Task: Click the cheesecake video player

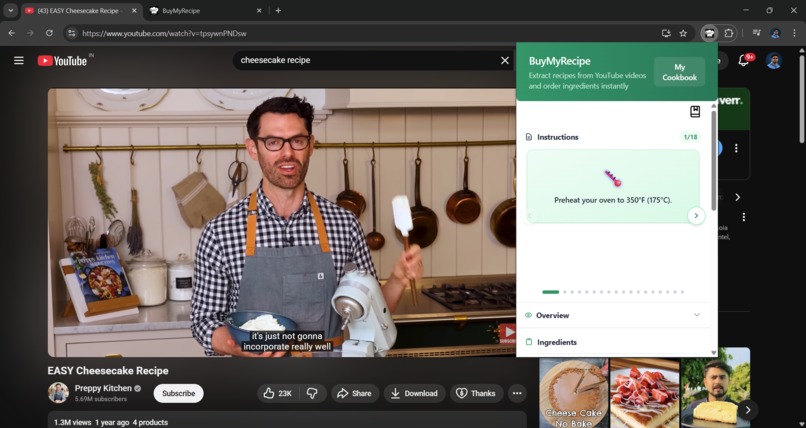Action: point(282,222)
